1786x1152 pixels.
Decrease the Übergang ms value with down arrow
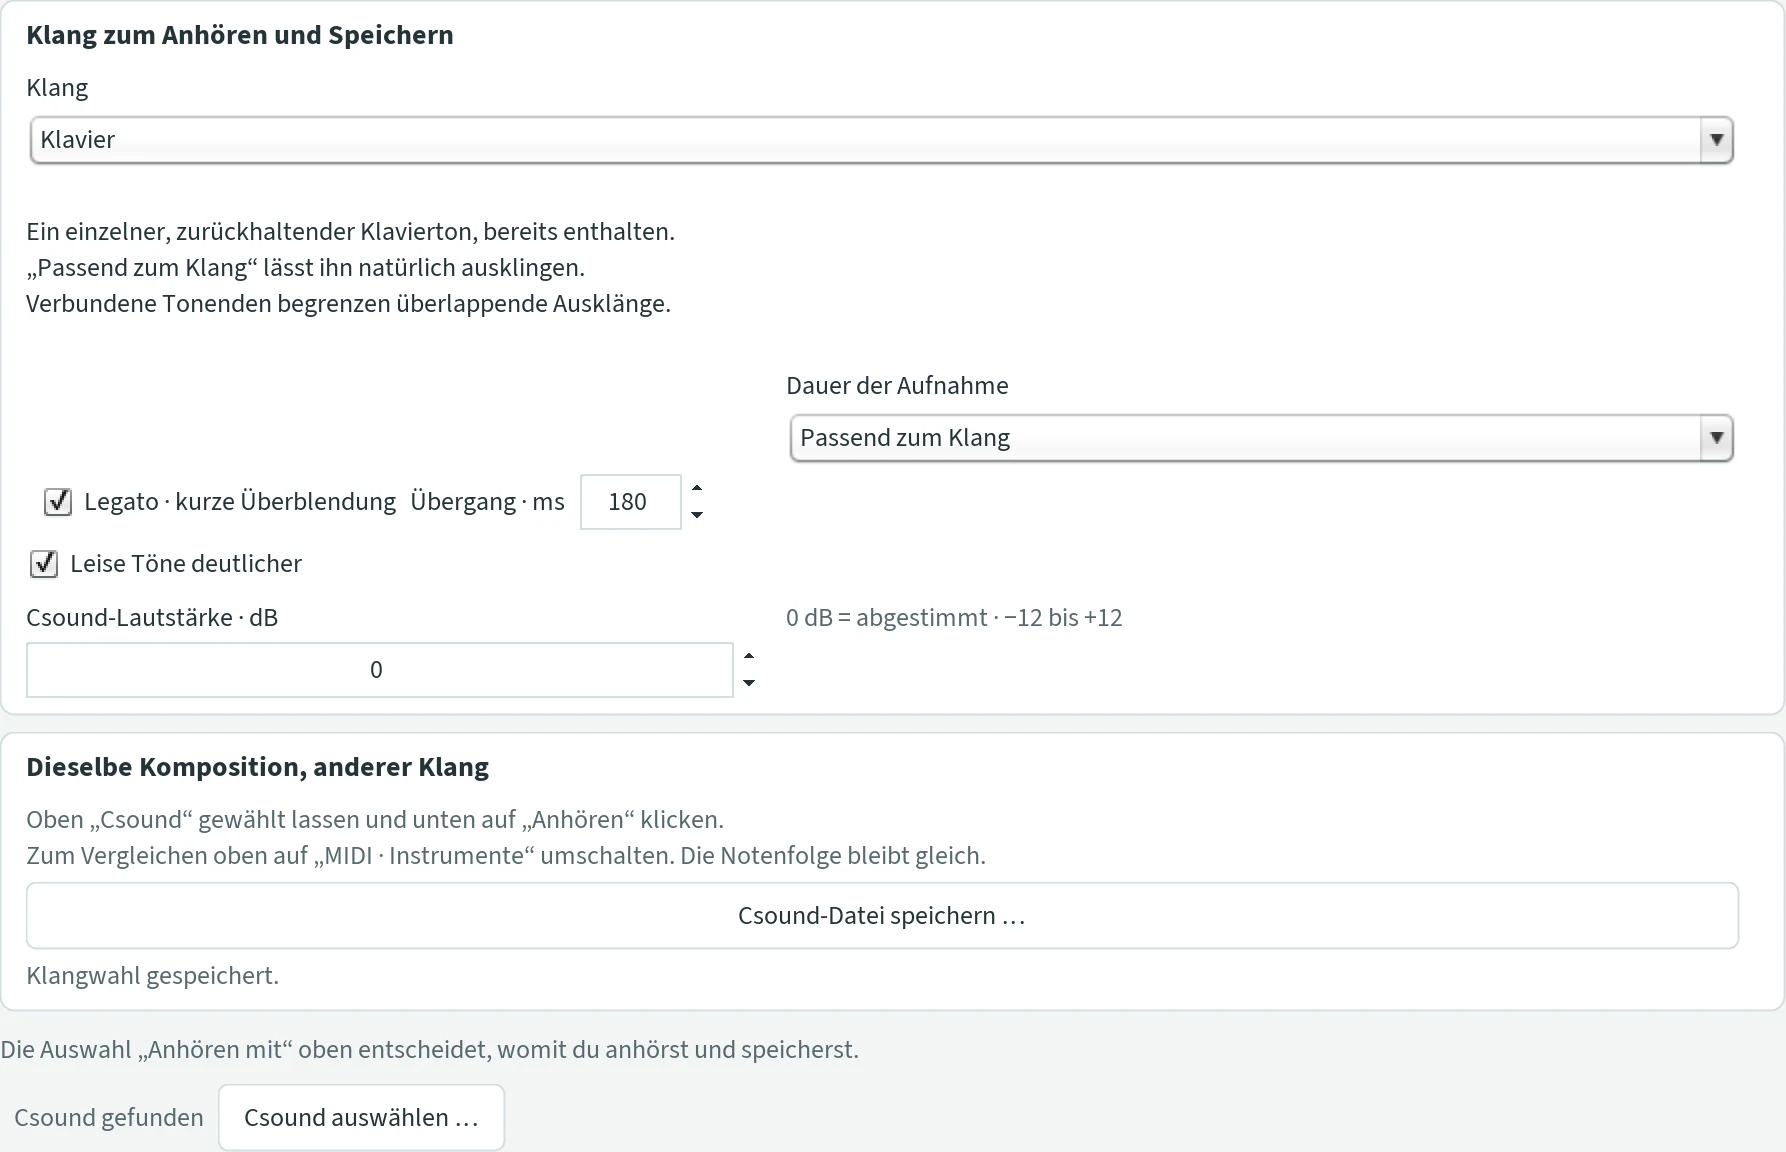pos(697,514)
